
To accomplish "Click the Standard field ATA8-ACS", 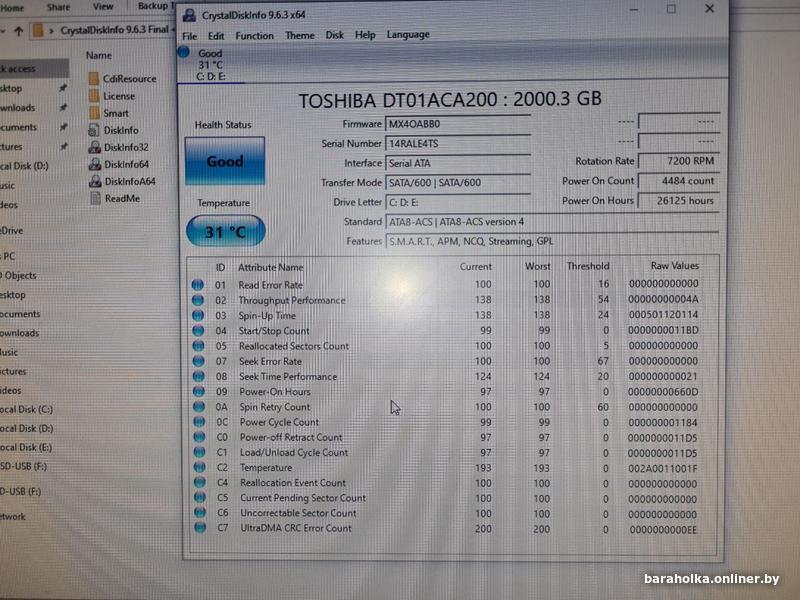I will (552, 222).
